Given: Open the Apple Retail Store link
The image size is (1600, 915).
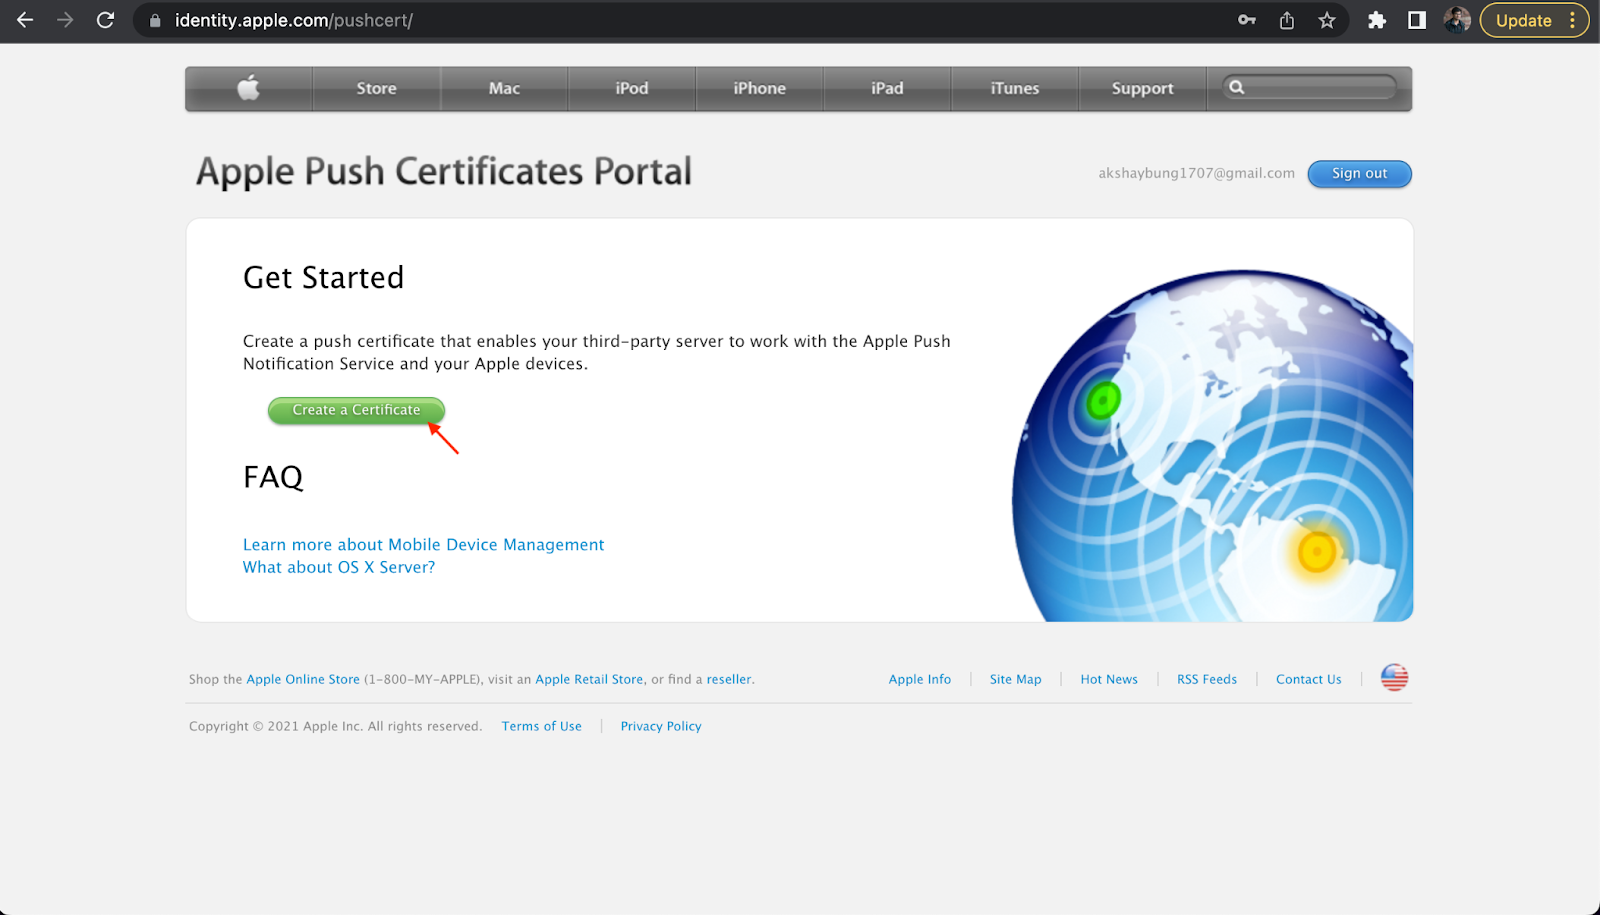Looking at the screenshot, I should (x=589, y=679).
